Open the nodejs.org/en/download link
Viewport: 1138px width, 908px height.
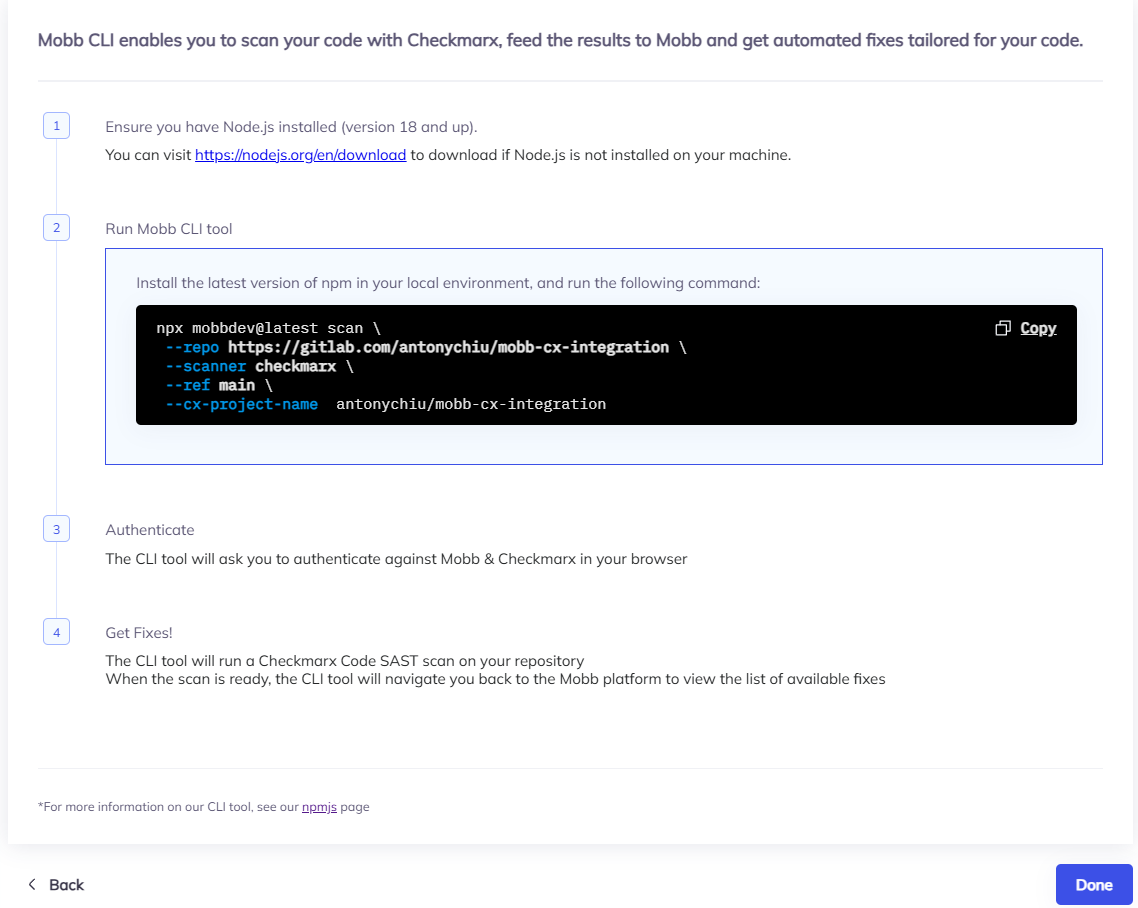click(300, 155)
